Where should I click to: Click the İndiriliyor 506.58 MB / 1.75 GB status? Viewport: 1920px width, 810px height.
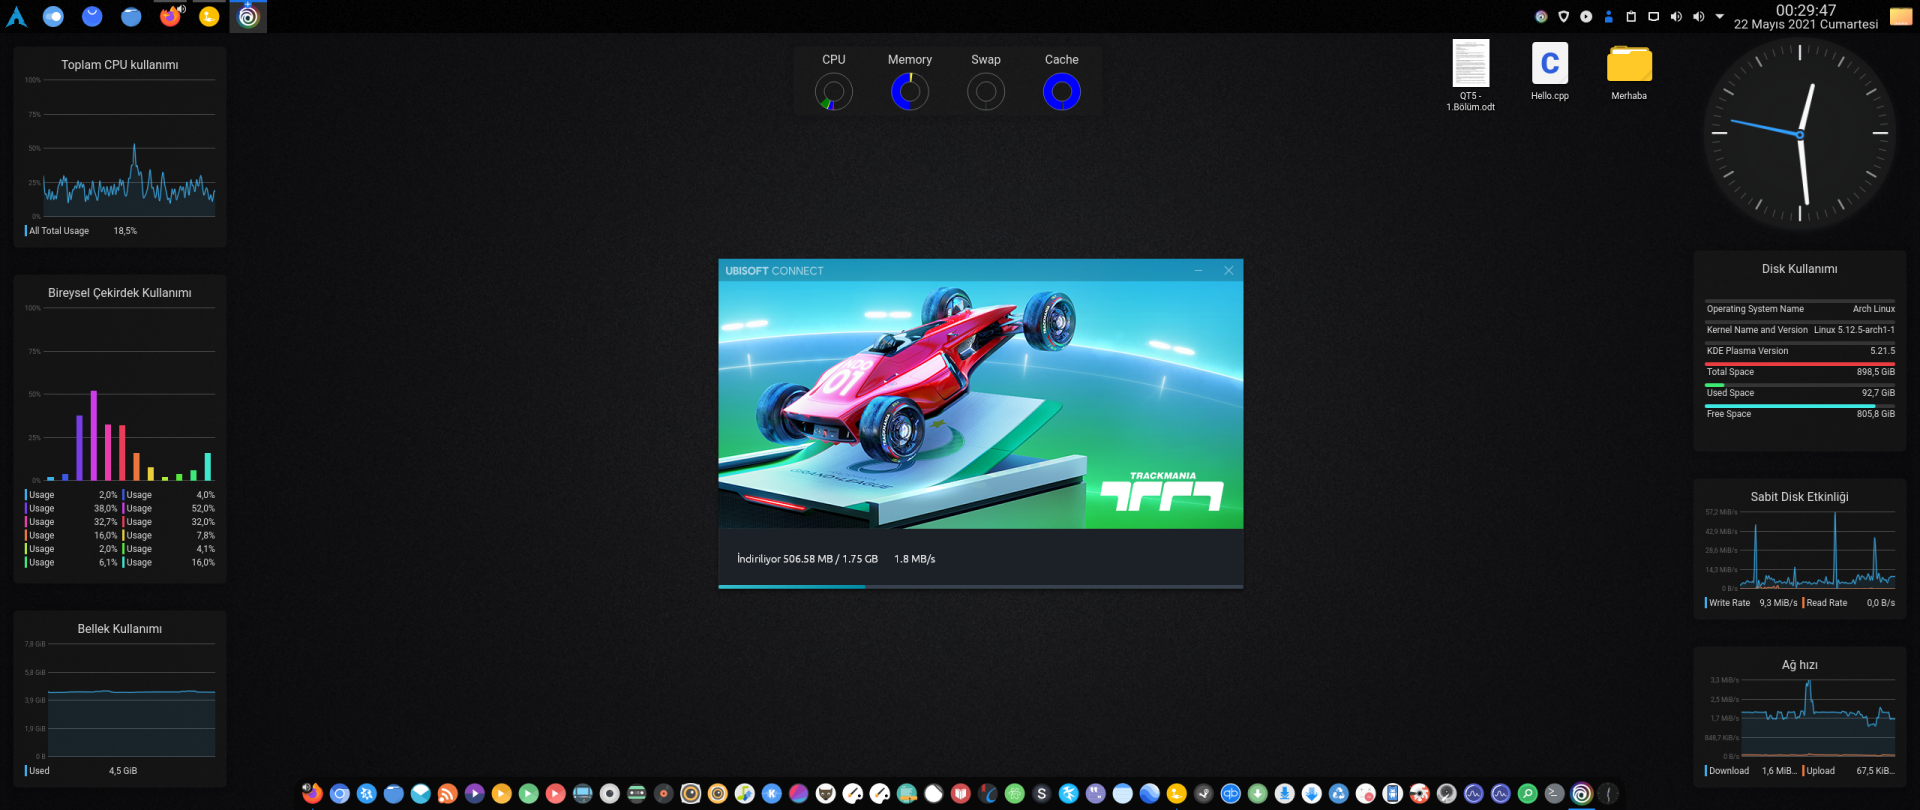point(807,559)
